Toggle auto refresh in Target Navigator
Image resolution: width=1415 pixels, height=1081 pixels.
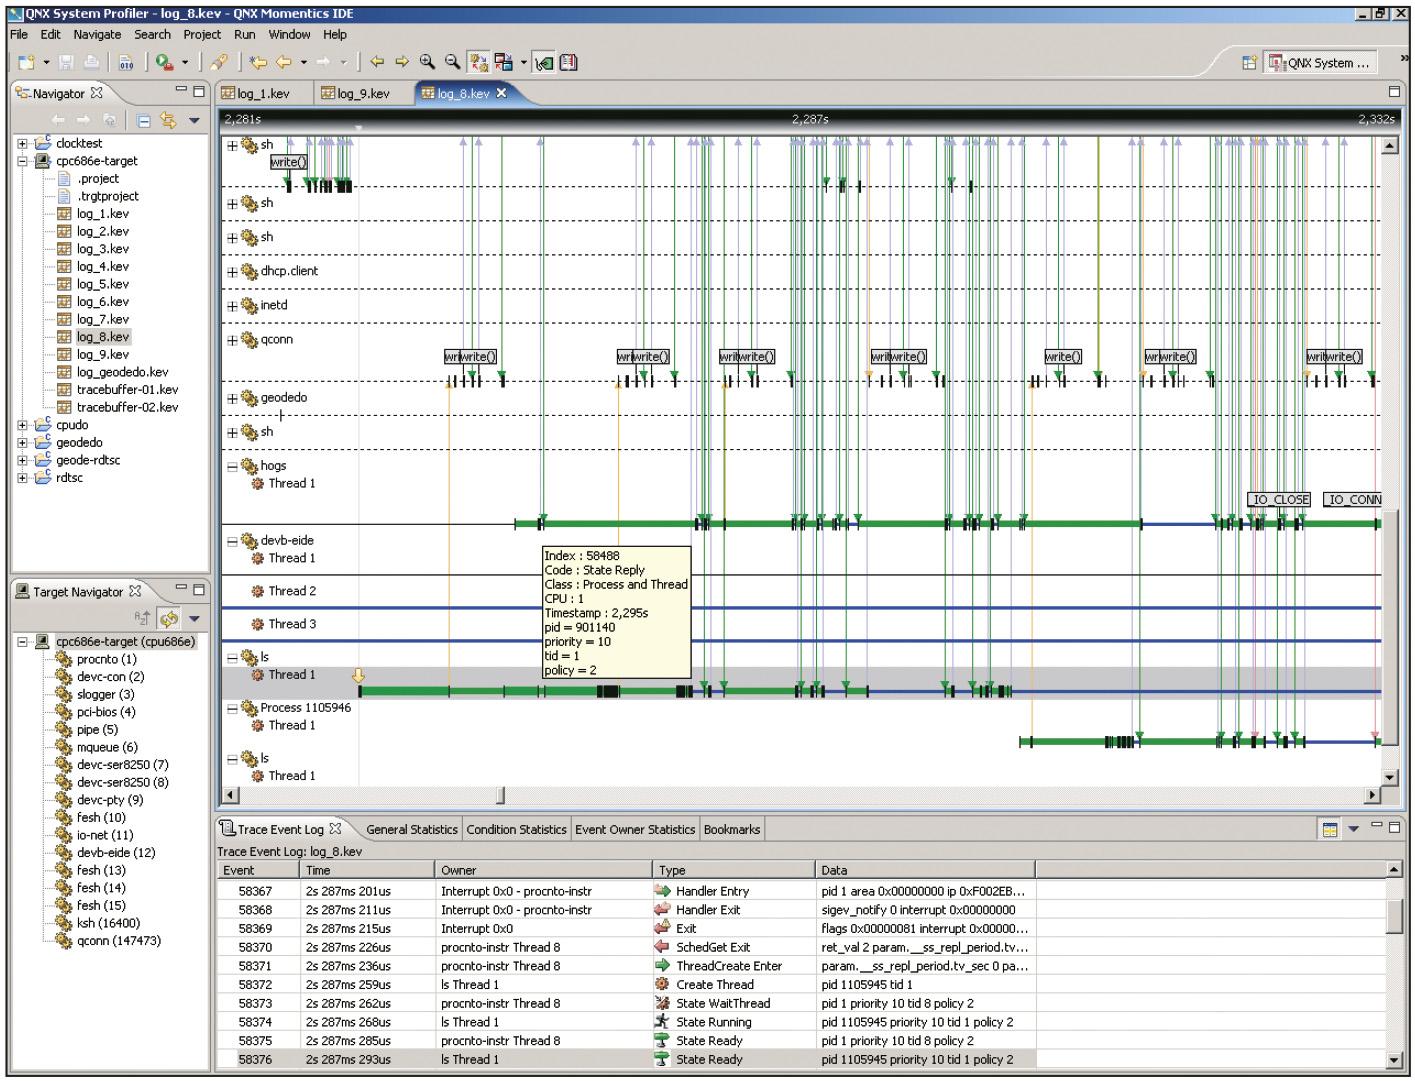169,619
